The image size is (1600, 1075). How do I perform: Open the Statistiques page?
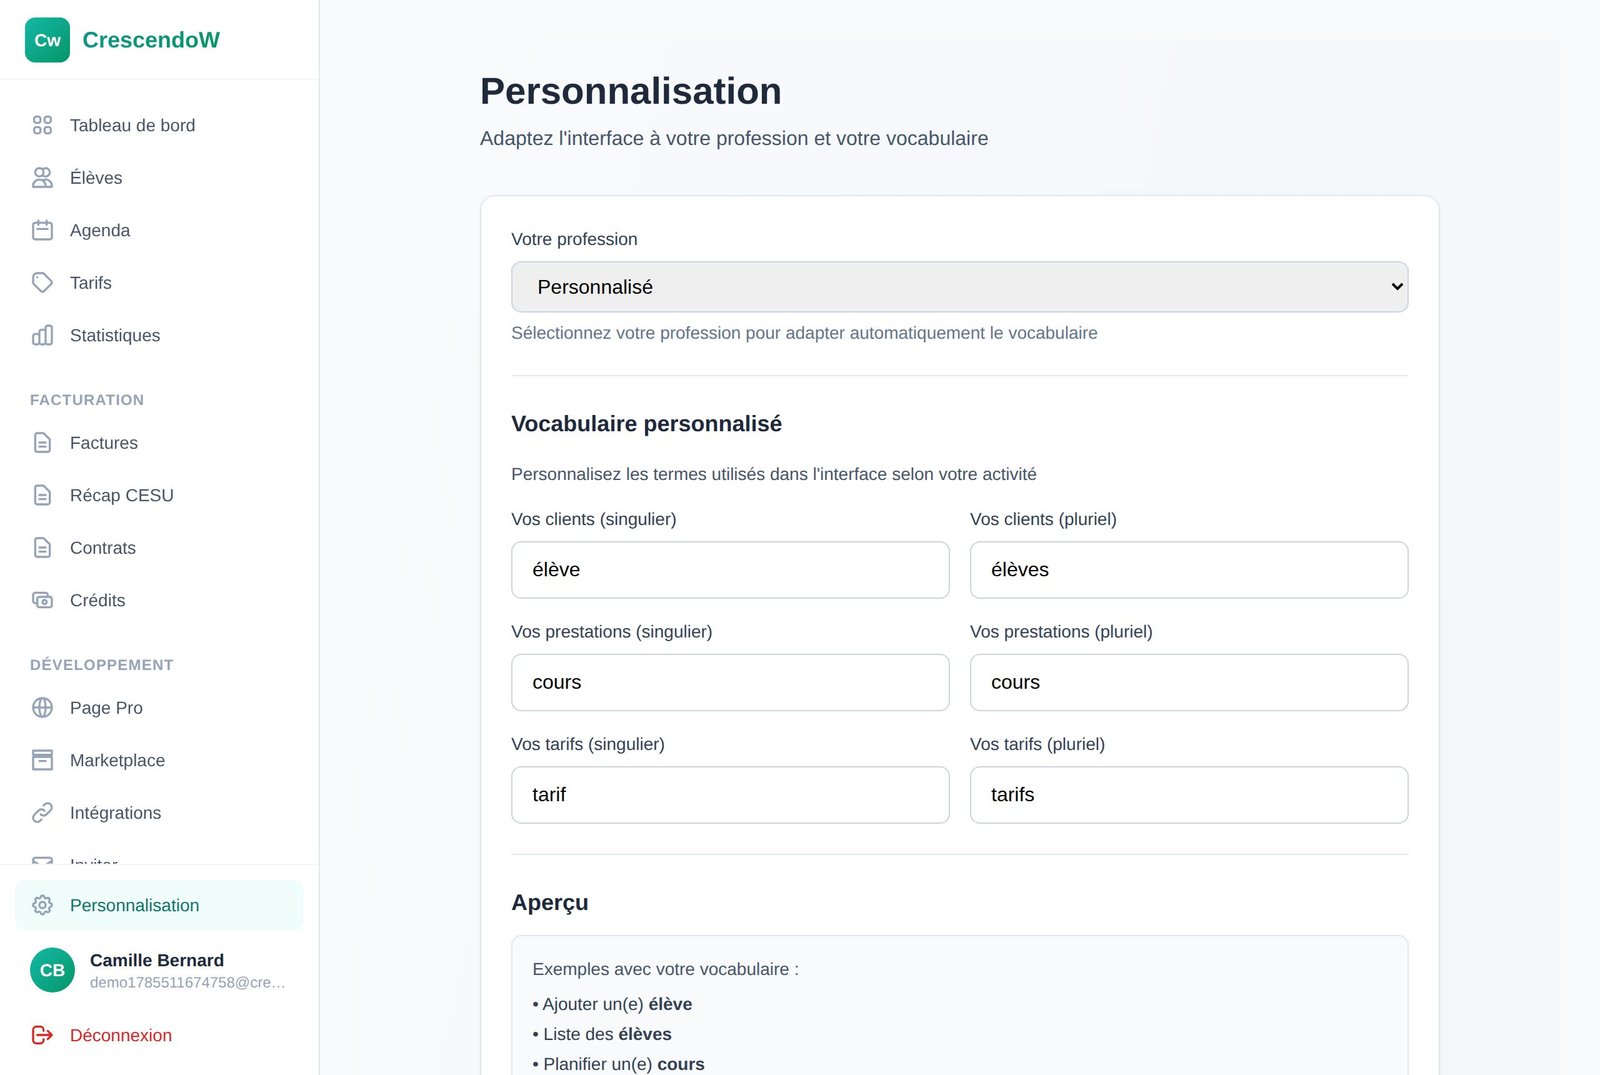[x=159, y=335]
